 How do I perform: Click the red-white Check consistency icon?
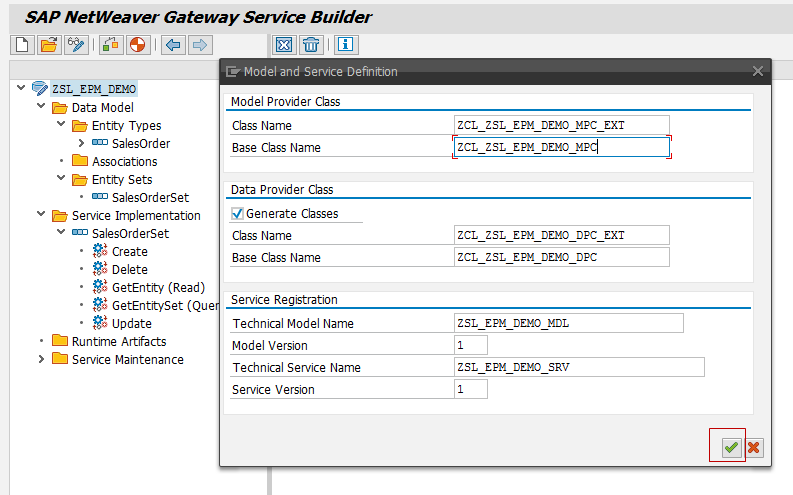137,45
